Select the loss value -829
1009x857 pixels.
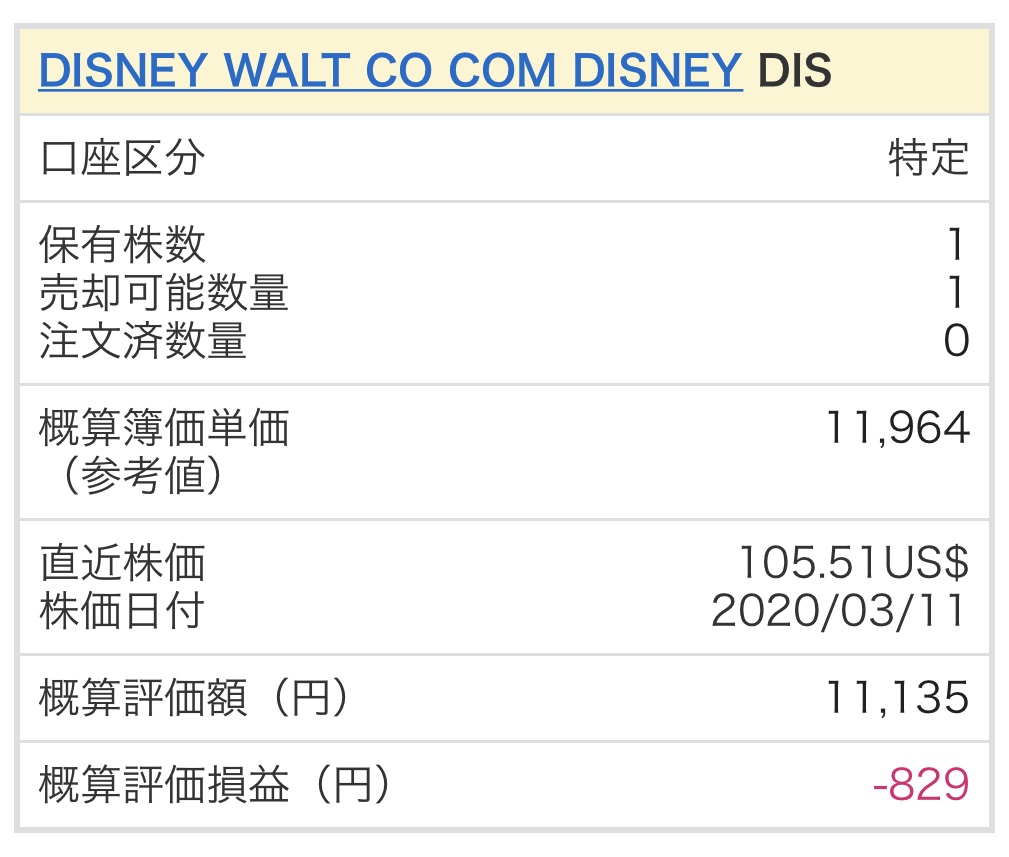[x=921, y=786]
